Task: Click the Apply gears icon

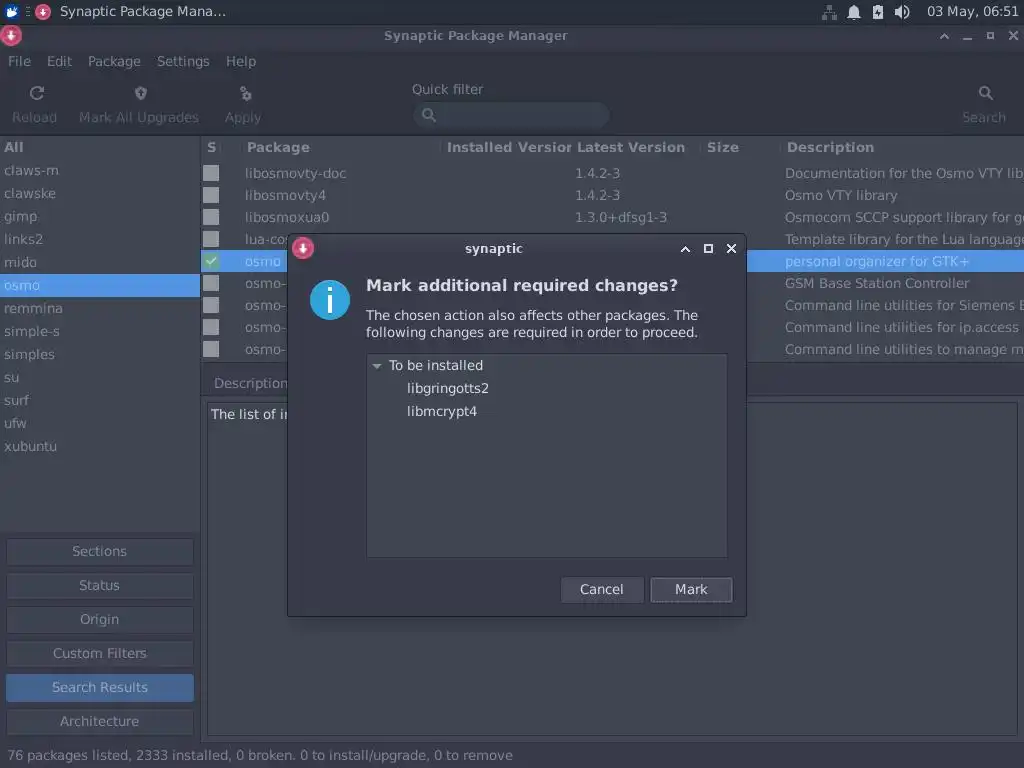Action: pos(246,94)
